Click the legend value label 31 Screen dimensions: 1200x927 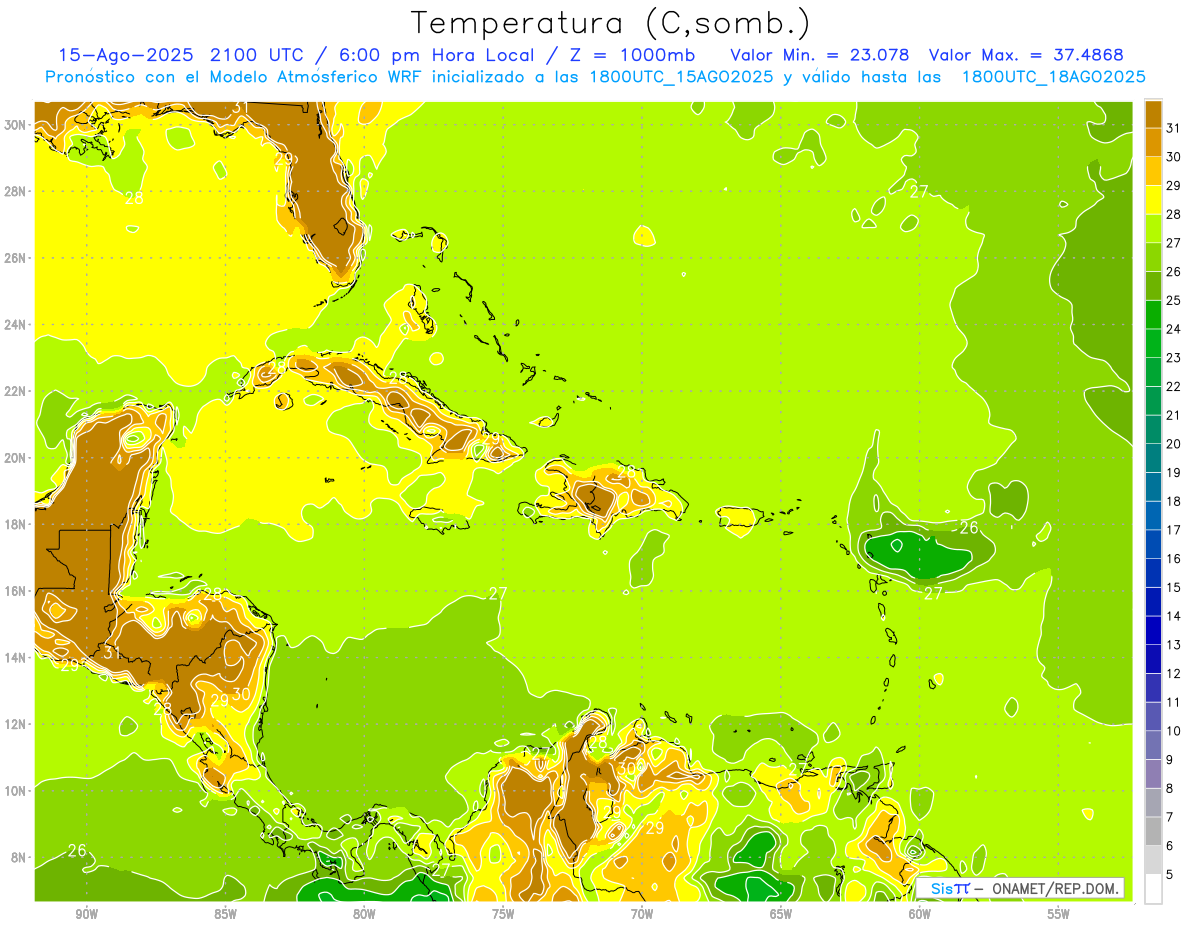pos(1174,128)
